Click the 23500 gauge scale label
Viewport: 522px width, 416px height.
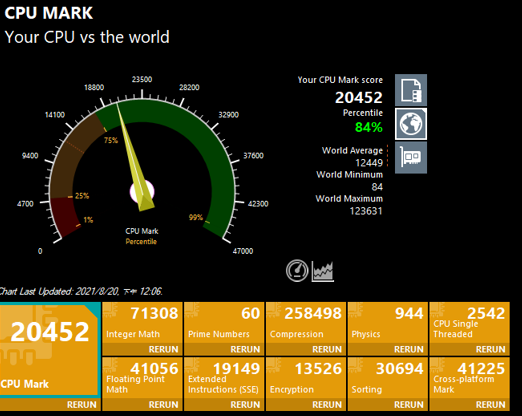pos(142,79)
